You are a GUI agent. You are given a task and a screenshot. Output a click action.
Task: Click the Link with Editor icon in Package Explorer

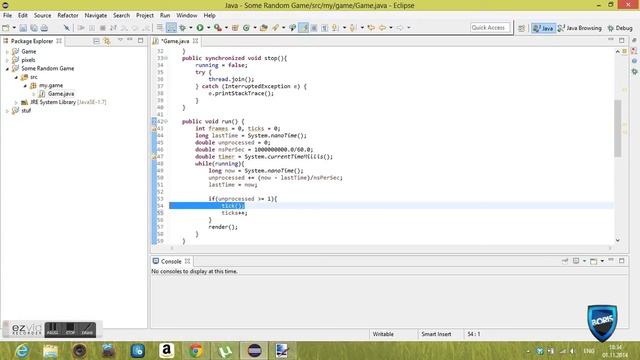click(x=107, y=41)
